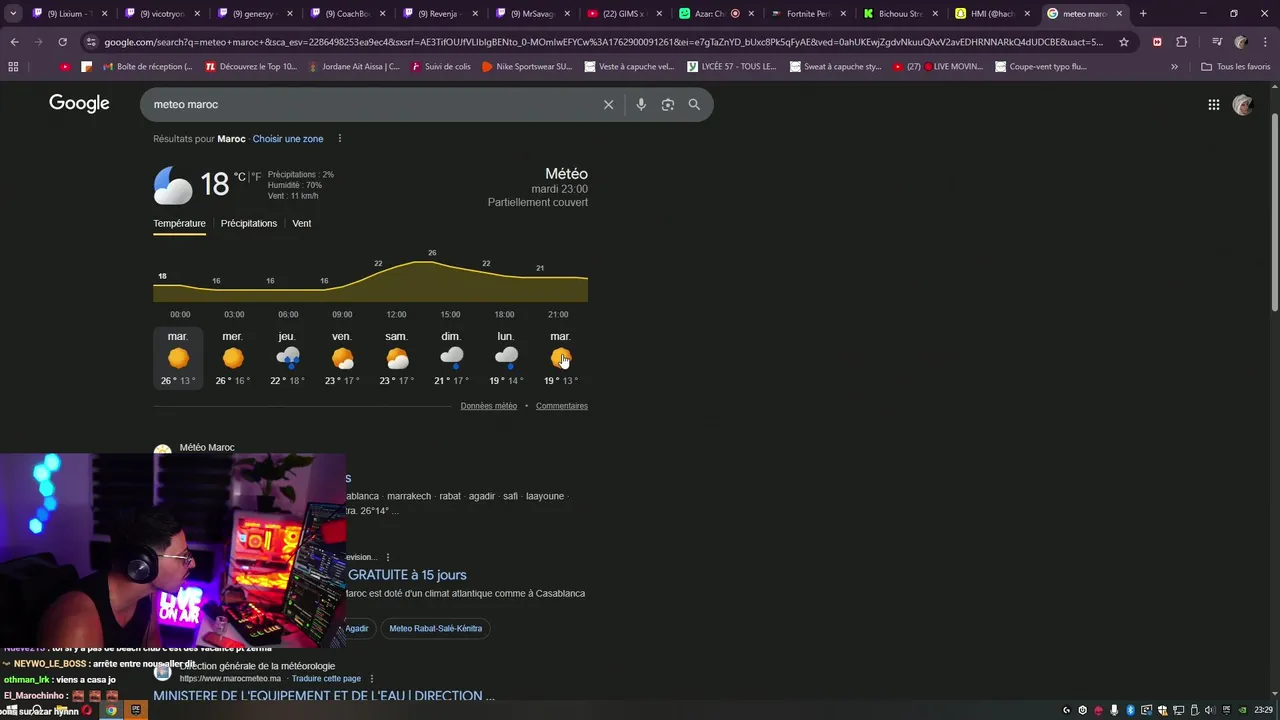The width and height of the screenshot is (1280, 720).
Task: Open Traduire cette page link
Action: pyautogui.click(x=326, y=678)
